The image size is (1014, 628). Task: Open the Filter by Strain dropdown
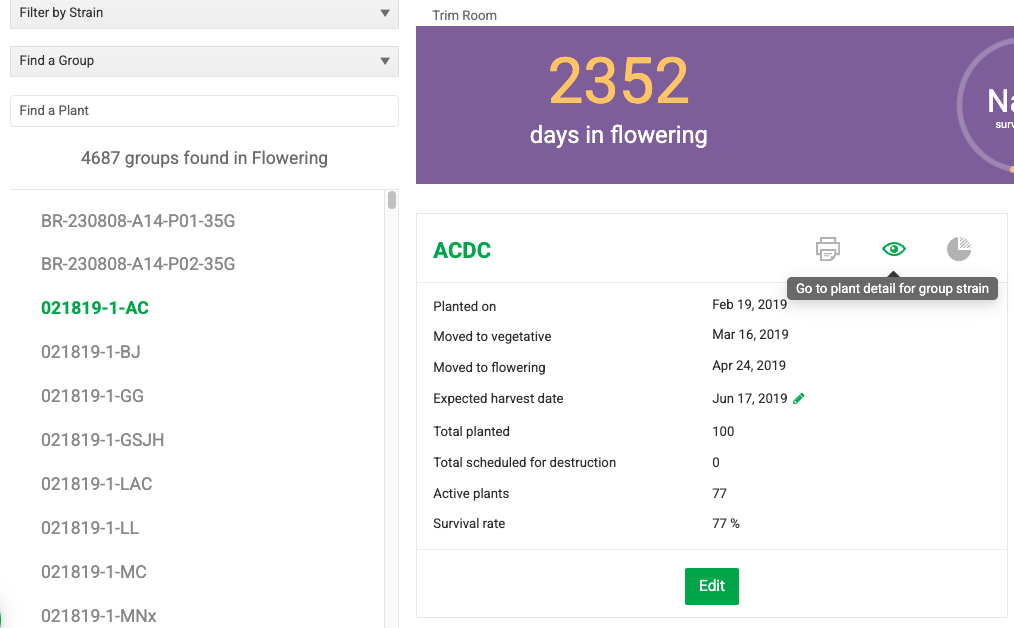(204, 13)
